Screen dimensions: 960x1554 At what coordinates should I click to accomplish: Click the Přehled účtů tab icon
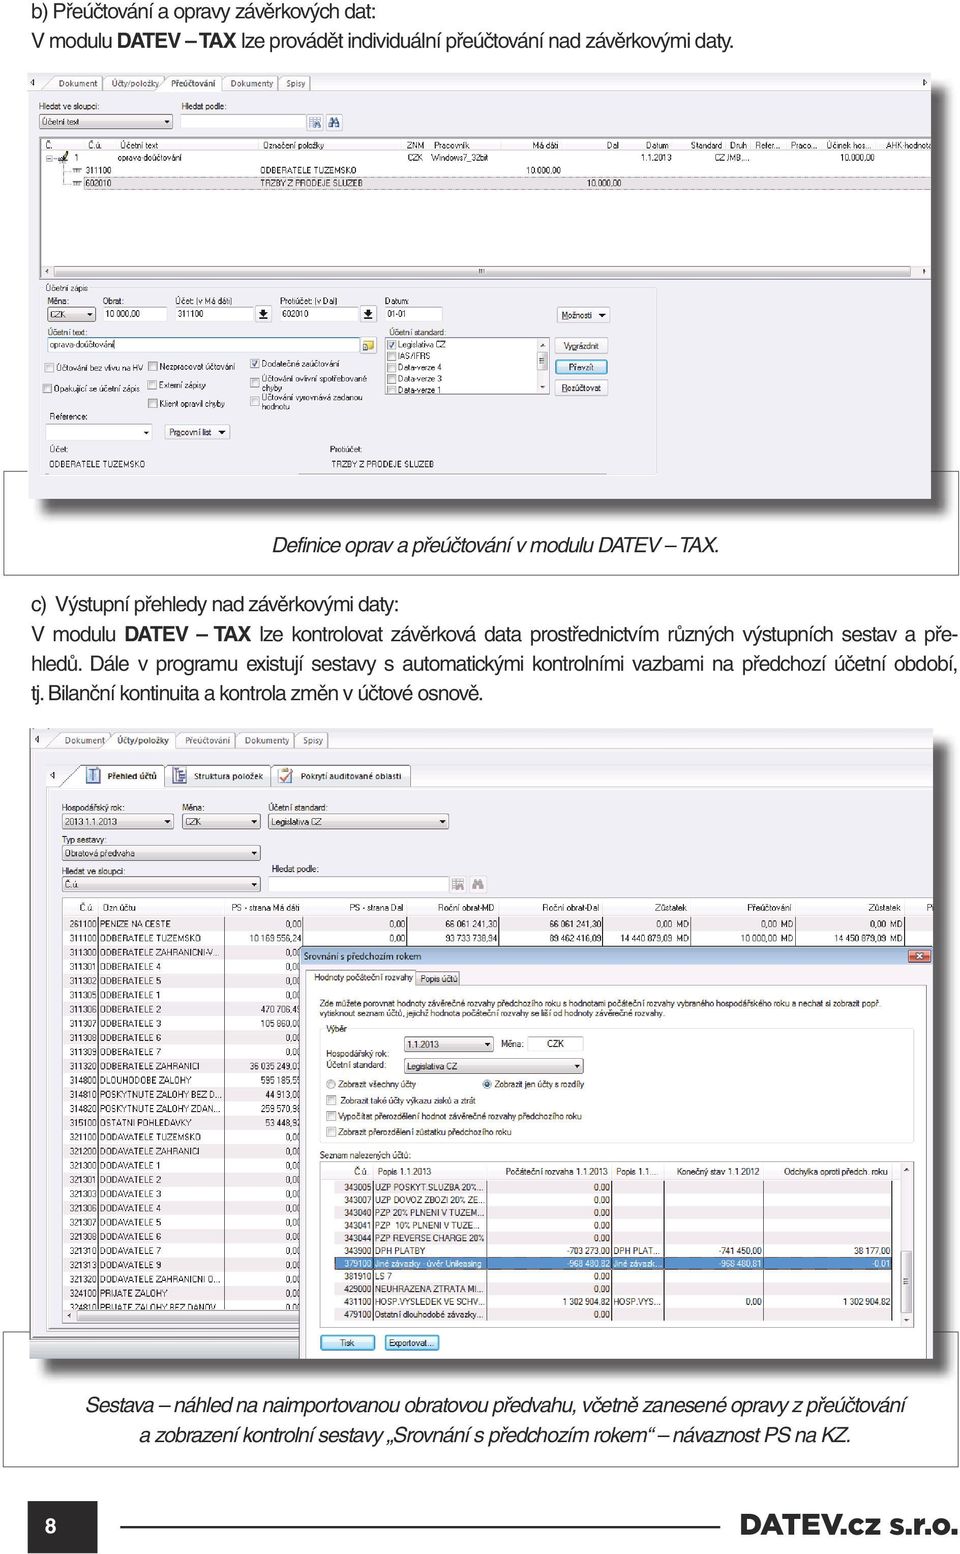click(x=93, y=776)
